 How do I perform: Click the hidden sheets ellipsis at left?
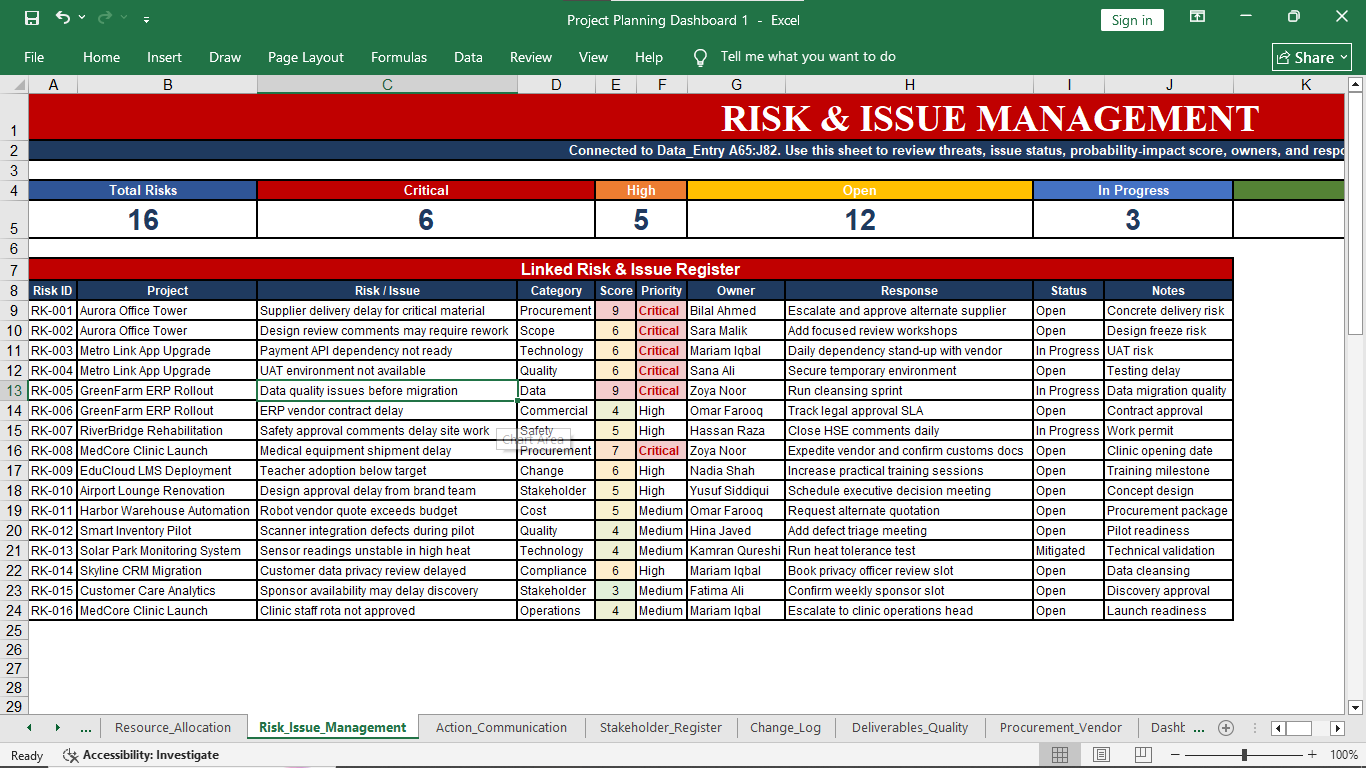86,728
